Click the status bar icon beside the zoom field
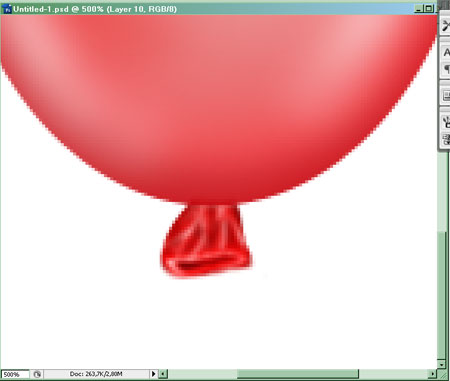 pyautogui.click(x=37, y=374)
